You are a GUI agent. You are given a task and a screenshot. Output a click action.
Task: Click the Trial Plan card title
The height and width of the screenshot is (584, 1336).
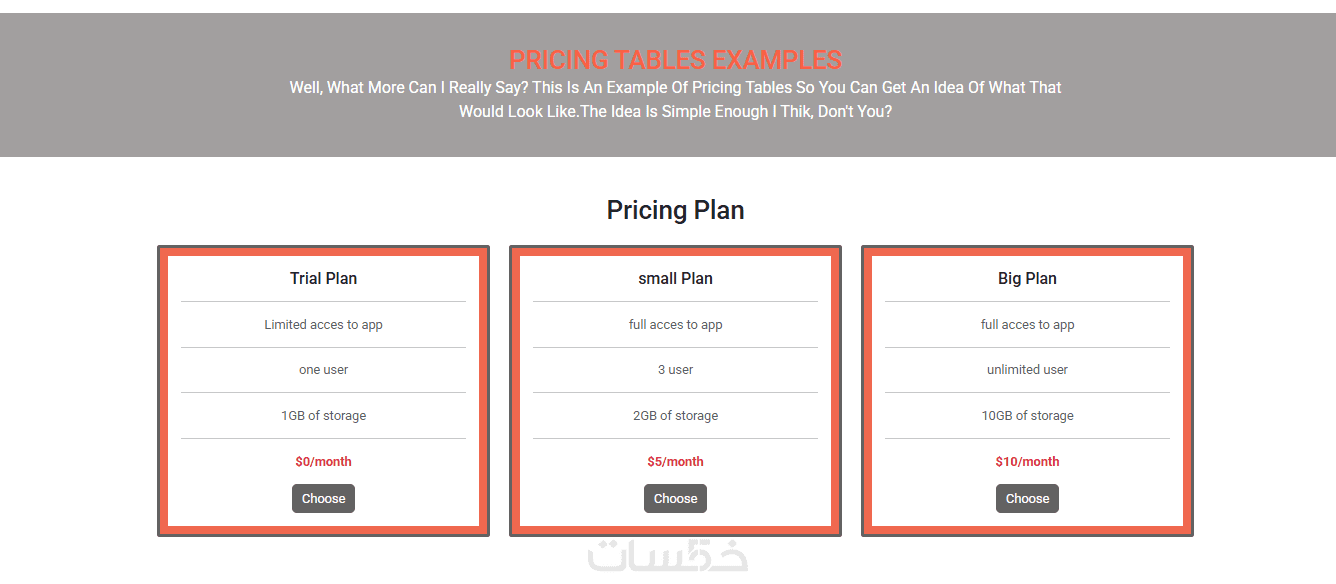click(x=323, y=278)
